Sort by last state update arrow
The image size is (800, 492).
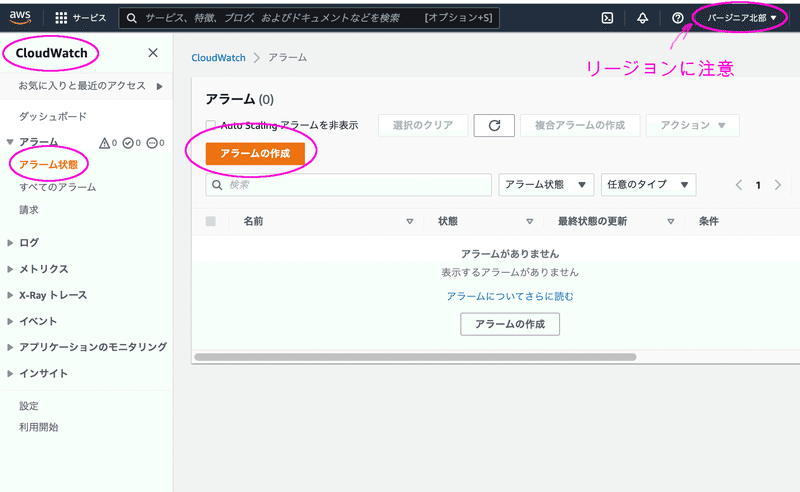(x=670, y=222)
